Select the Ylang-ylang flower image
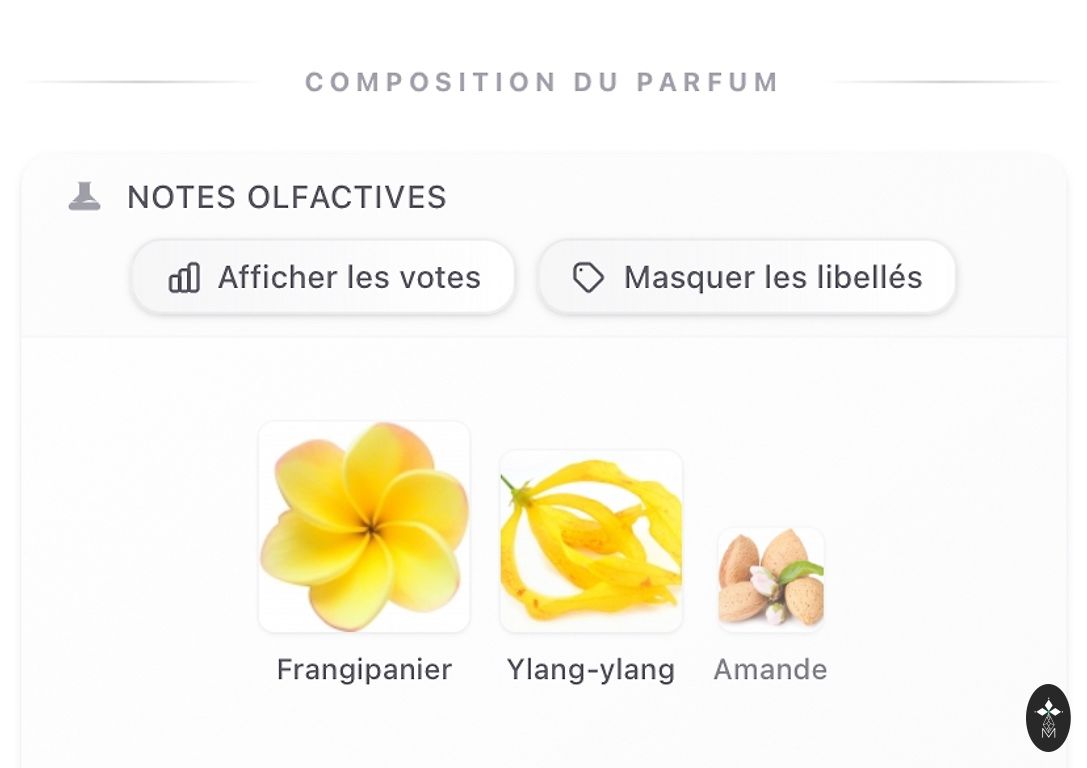 click(x=591, y=541)
